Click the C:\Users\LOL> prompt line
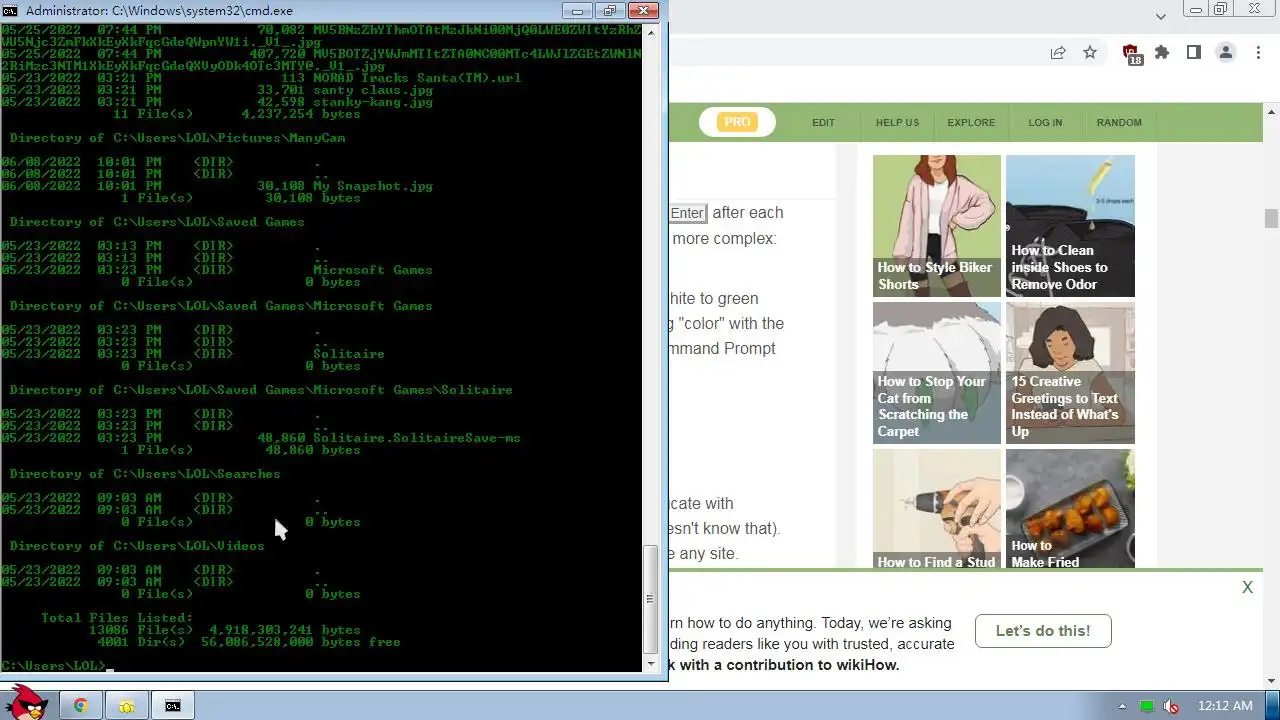The image size is (1280, 720). tap(53, 666)
